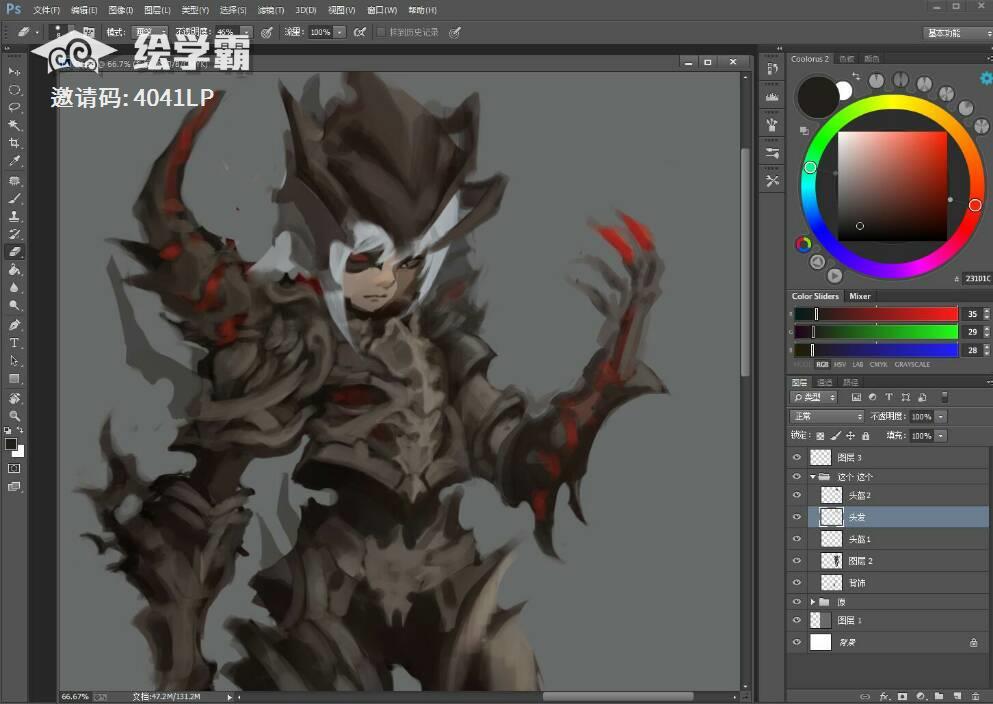Click the LAB color mode button
993x704 pixels.
859,364
